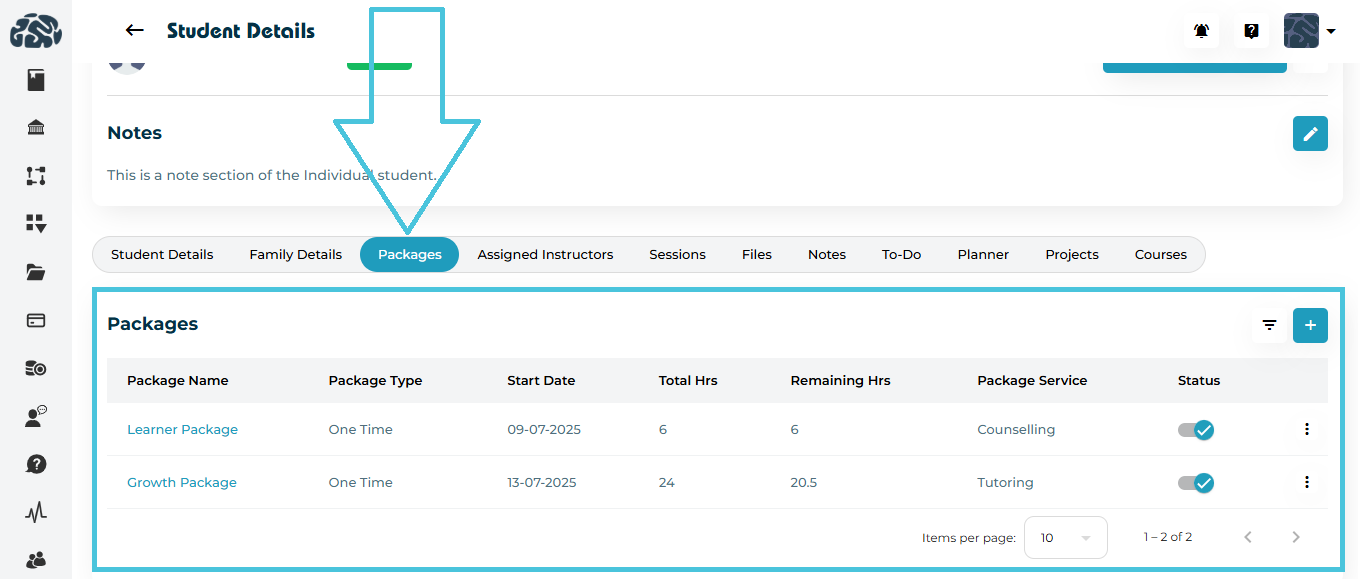1360x579 pixels.
Task: Expand the user profile dropdown arrow
Action: (1331, 32)
